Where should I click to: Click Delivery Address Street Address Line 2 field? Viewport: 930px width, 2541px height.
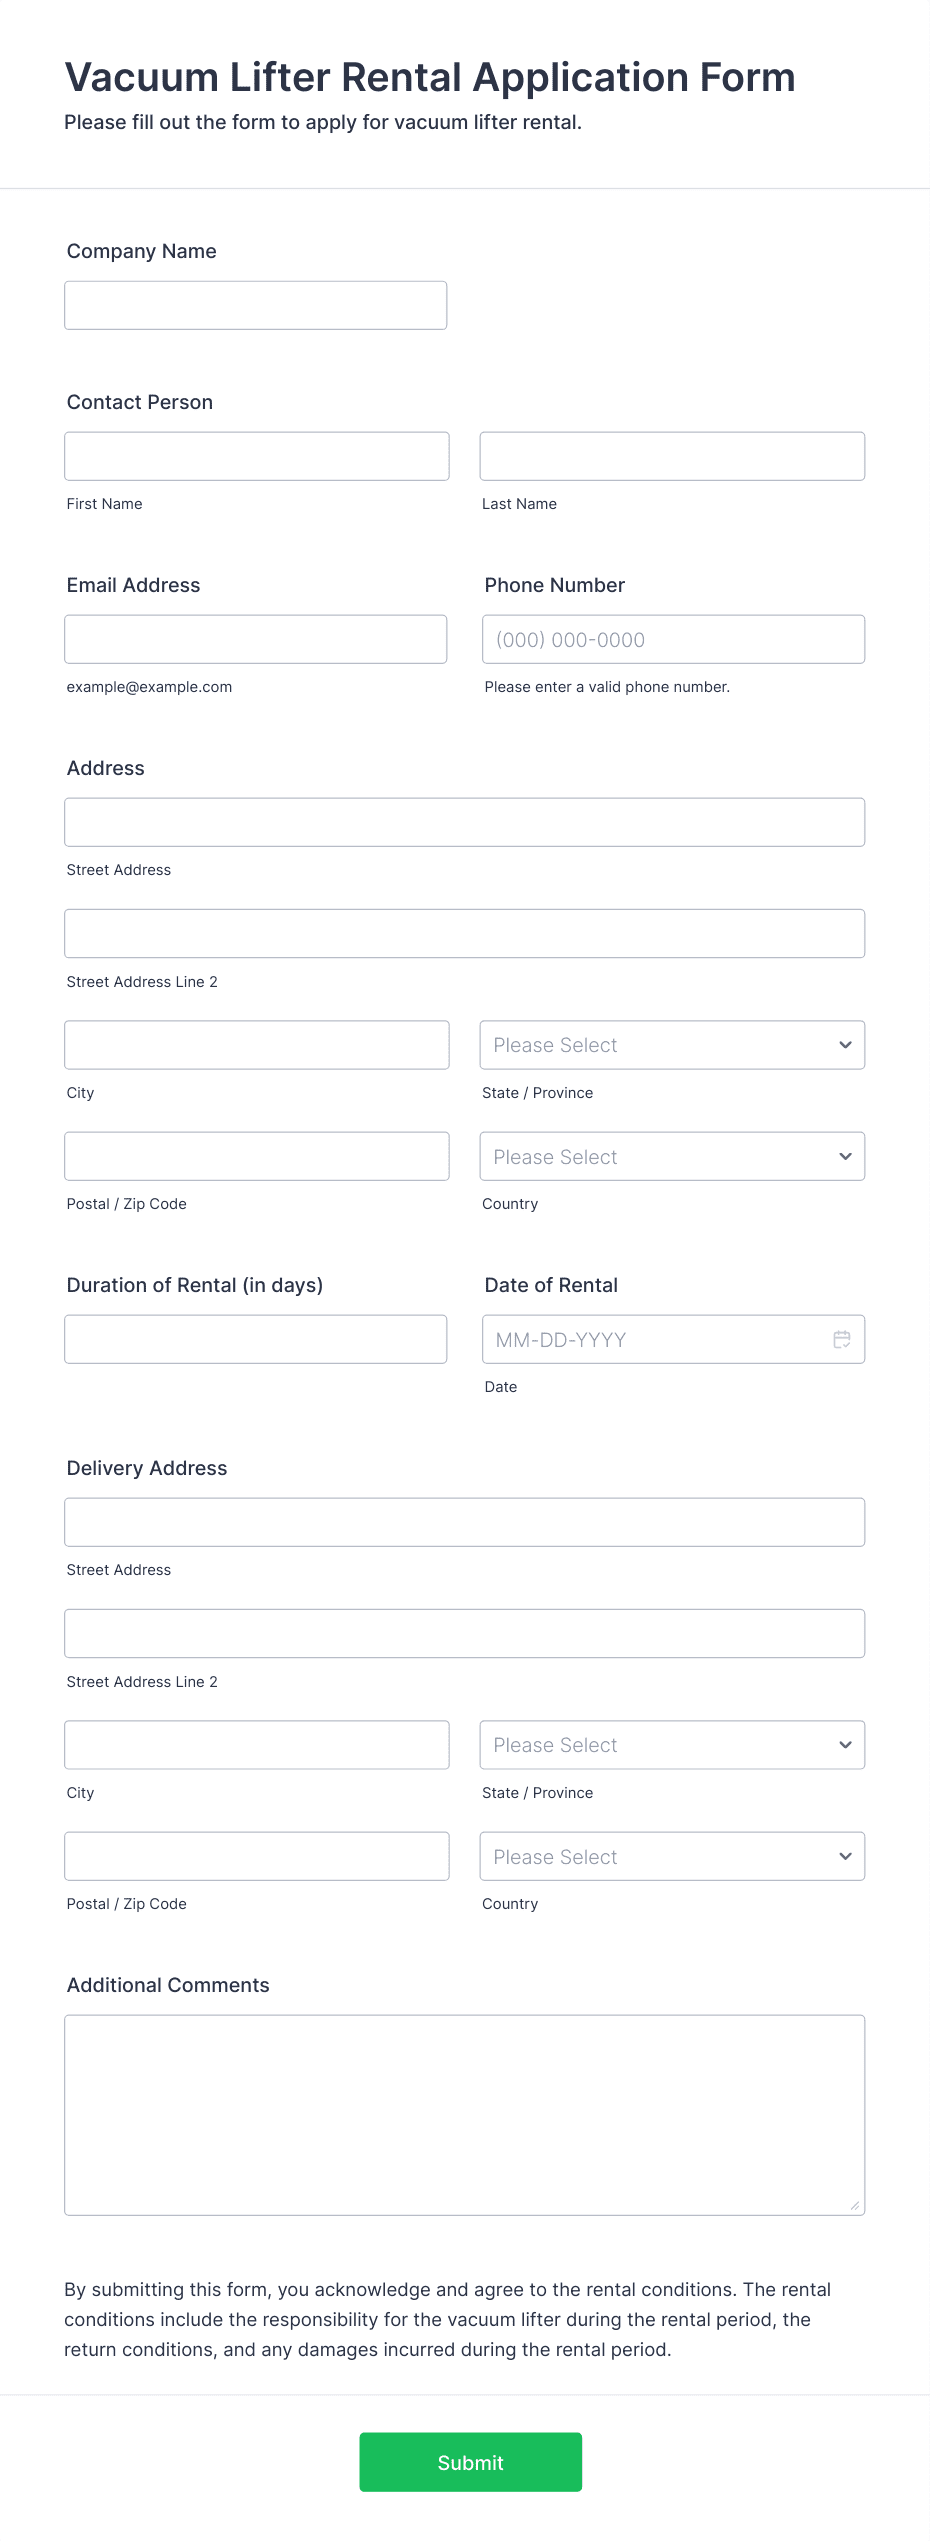465,1633
